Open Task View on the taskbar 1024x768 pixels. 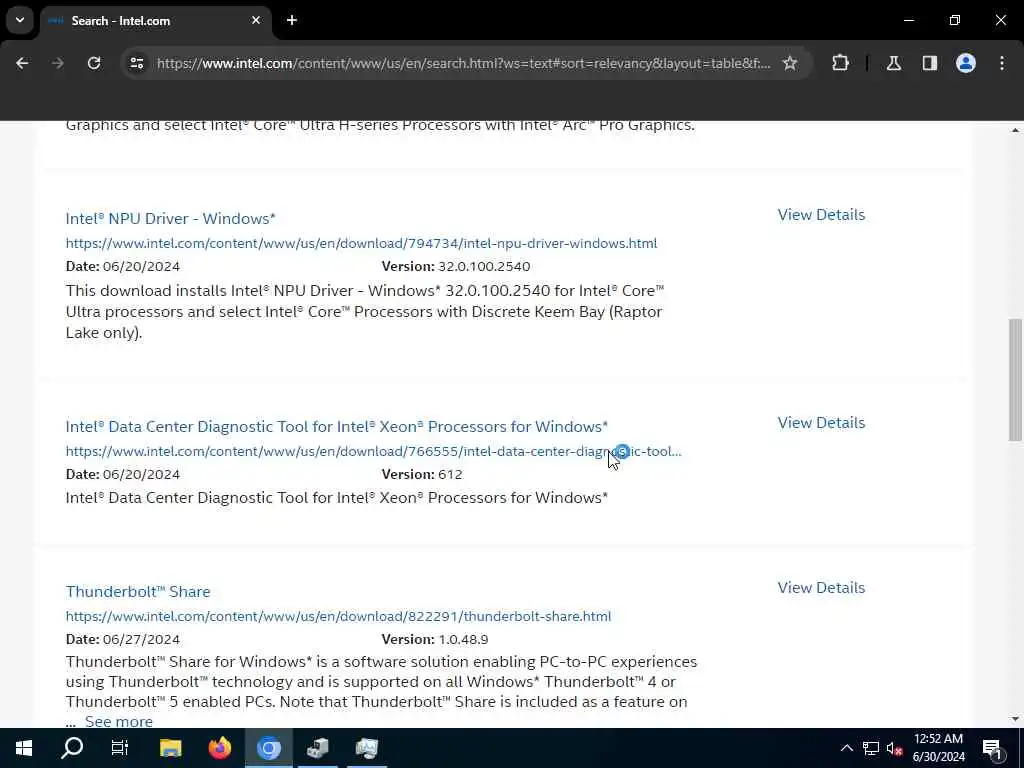click(x=120, y=748)
